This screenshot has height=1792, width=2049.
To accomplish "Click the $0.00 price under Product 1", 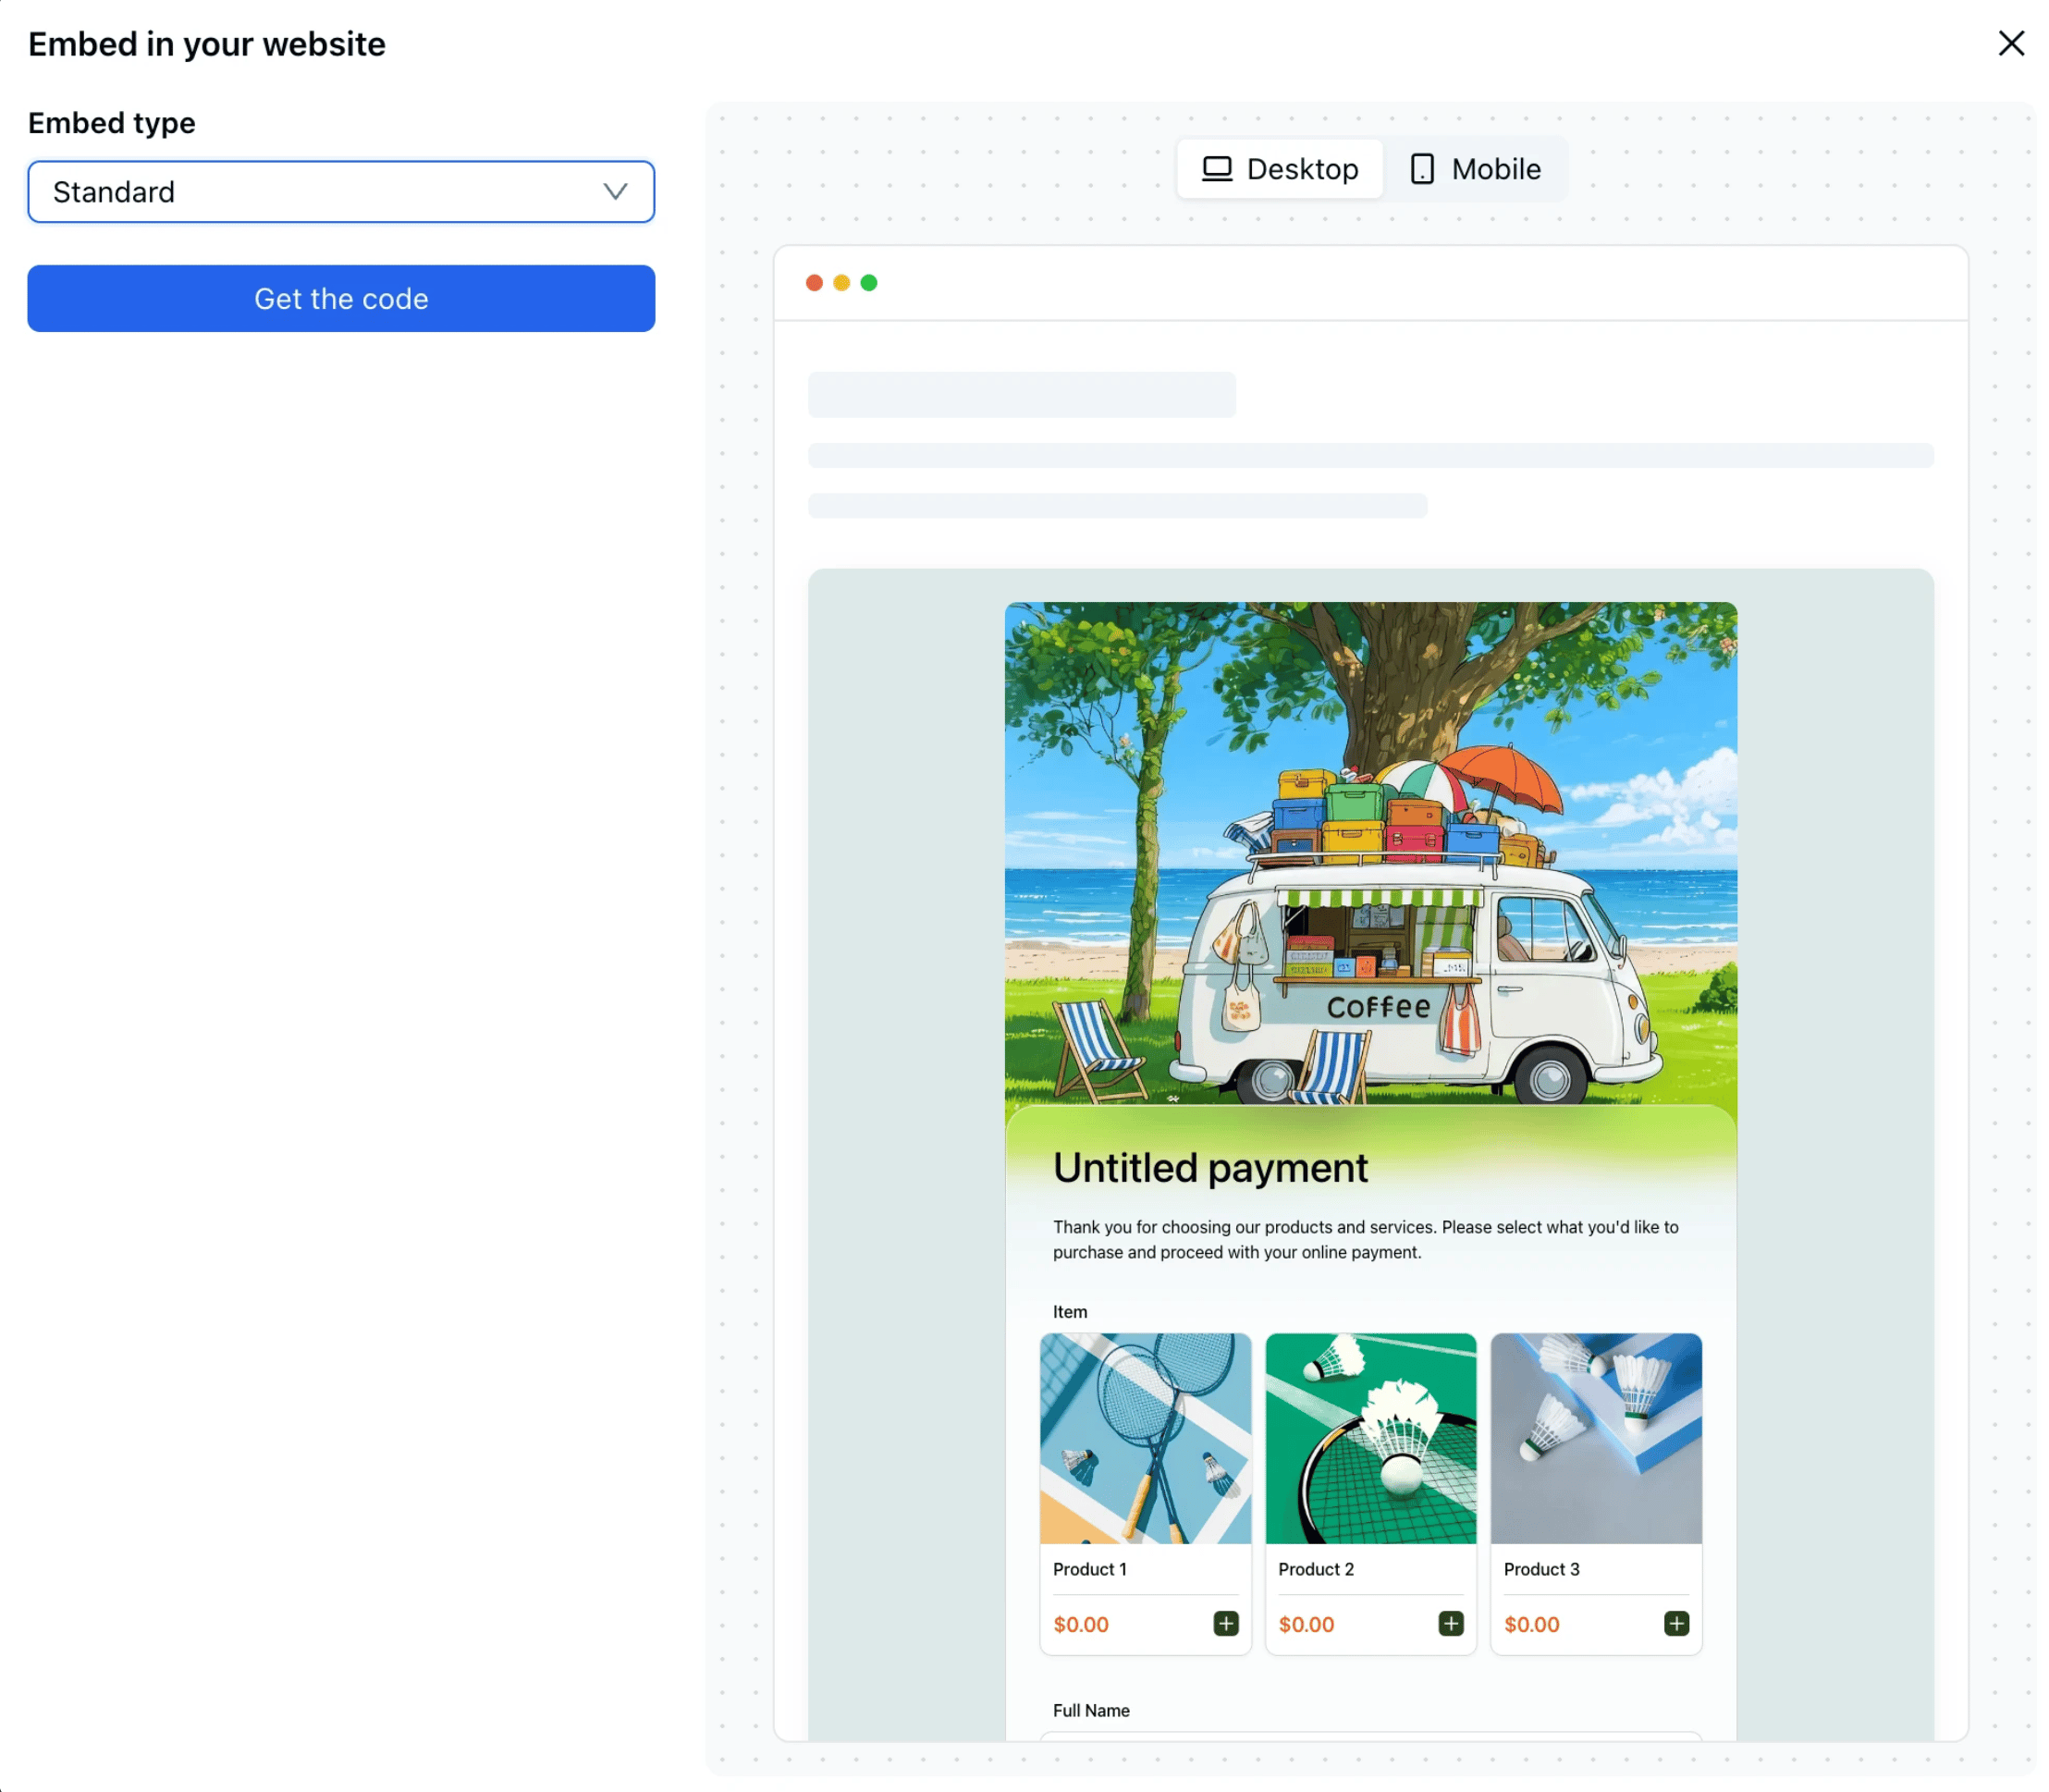I will (x=1080, y=1624).
